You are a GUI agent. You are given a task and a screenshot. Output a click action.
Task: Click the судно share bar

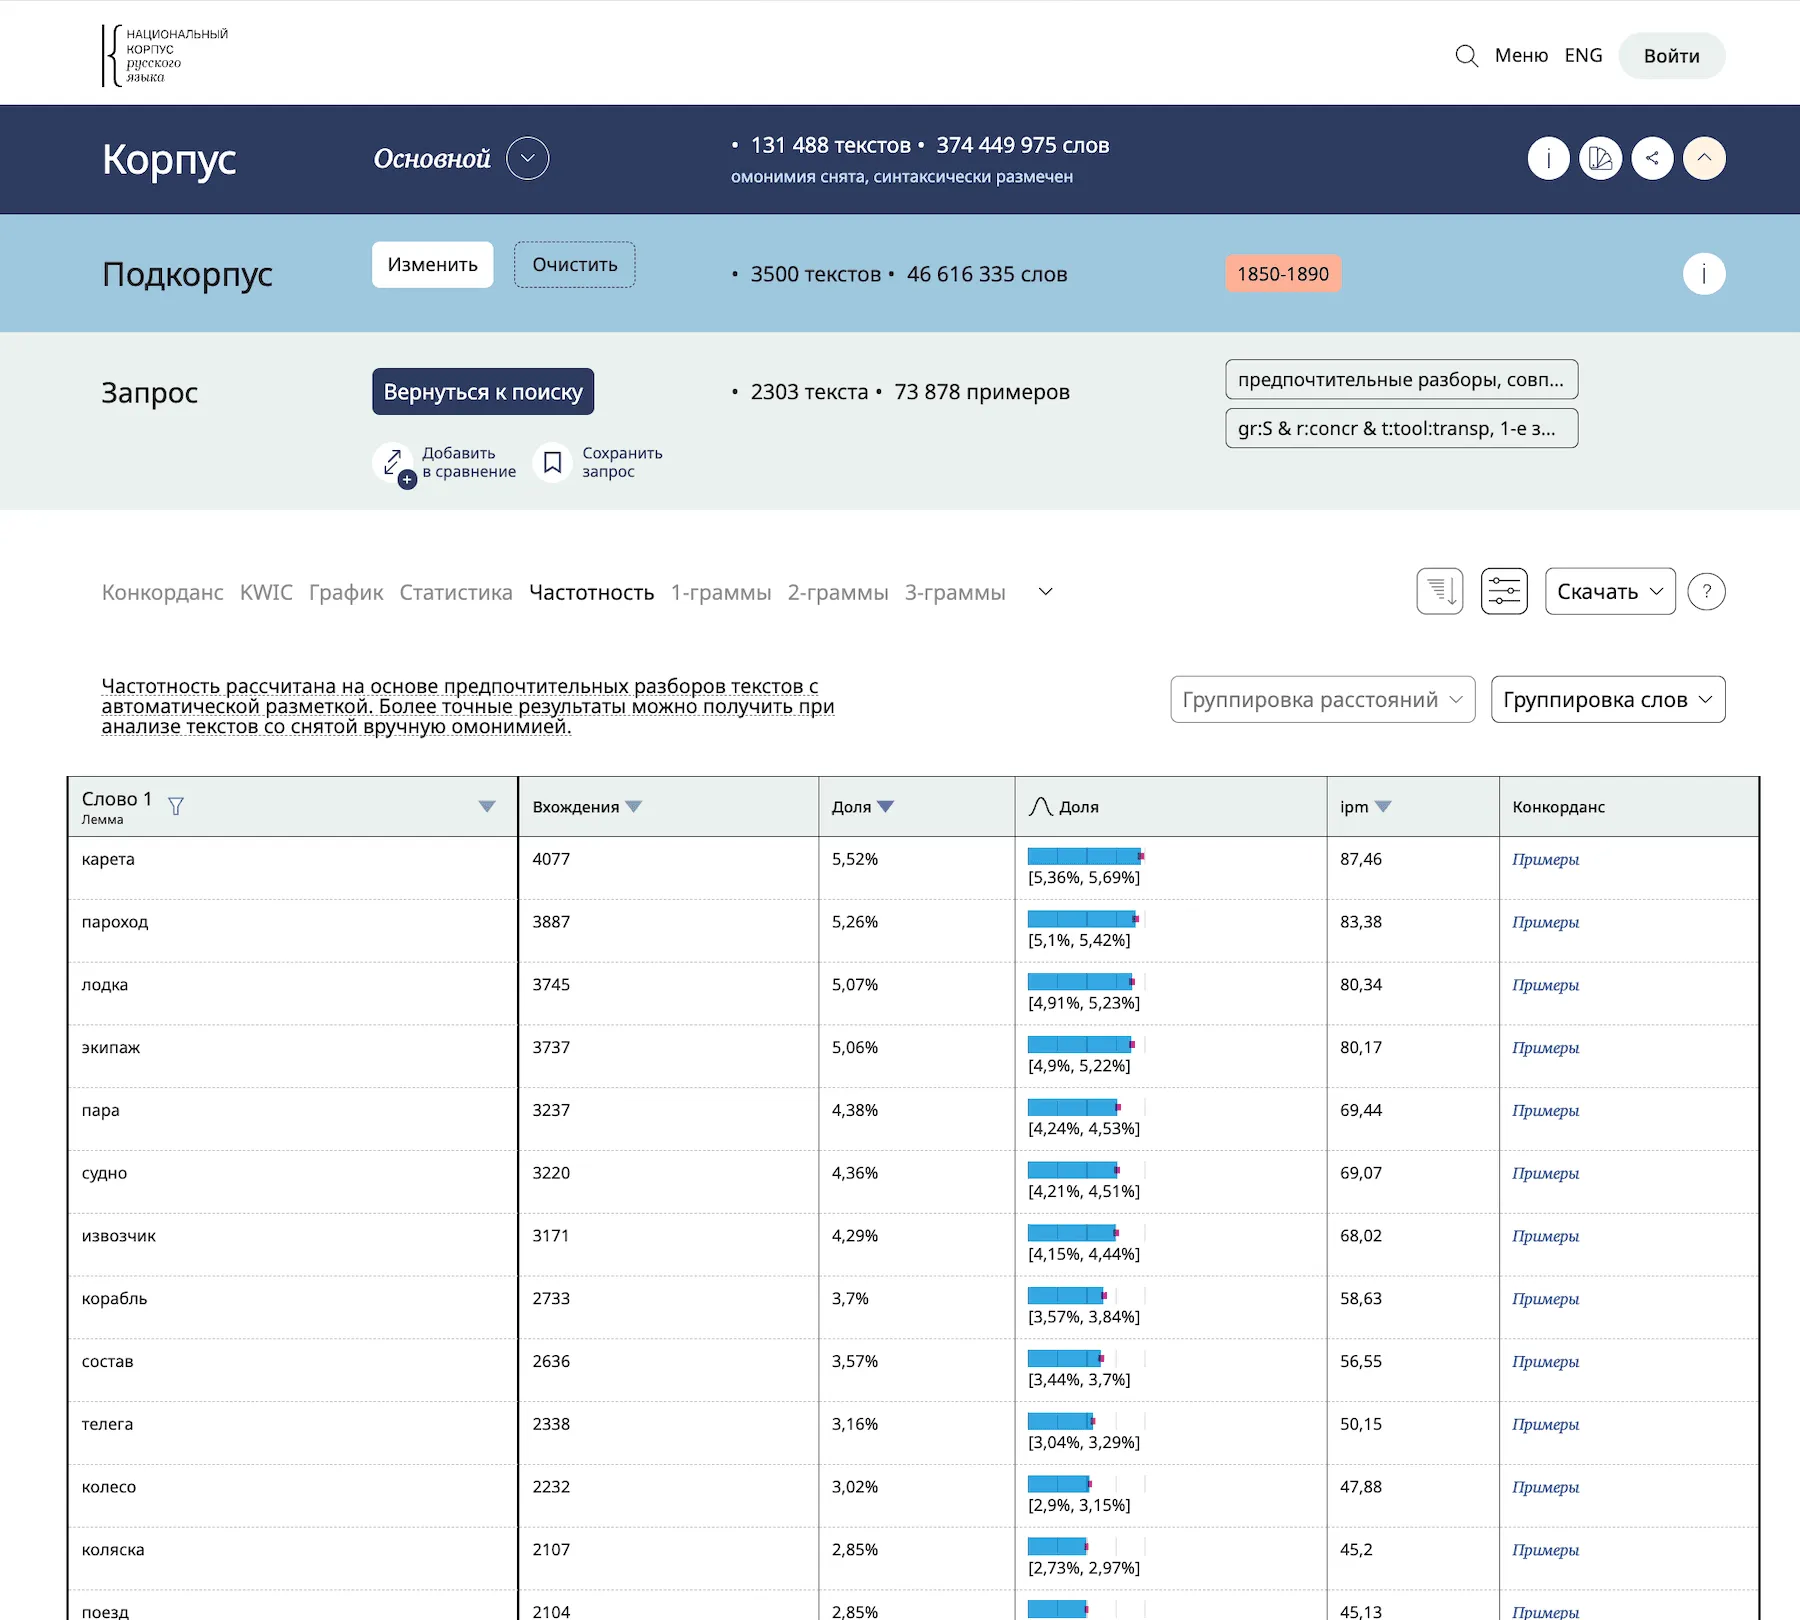point(1074,1170)
